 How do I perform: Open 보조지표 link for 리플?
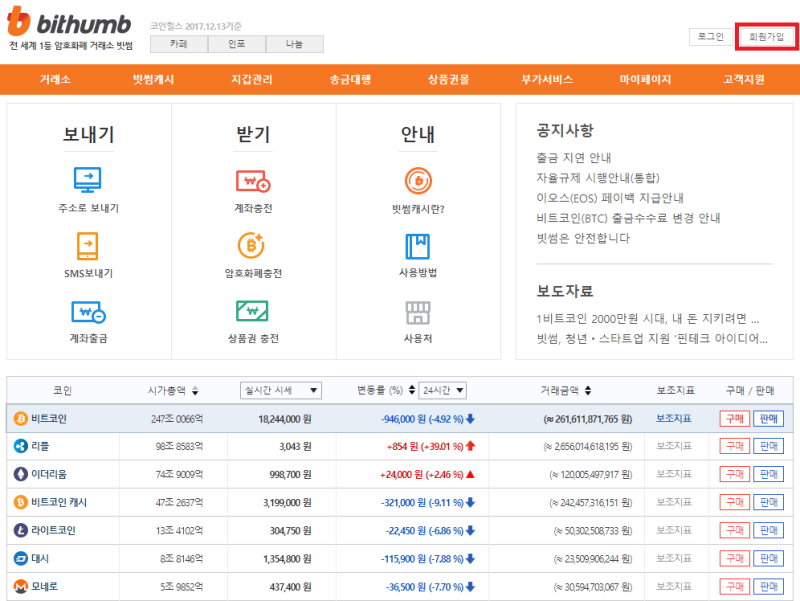(x=673, y=446)
